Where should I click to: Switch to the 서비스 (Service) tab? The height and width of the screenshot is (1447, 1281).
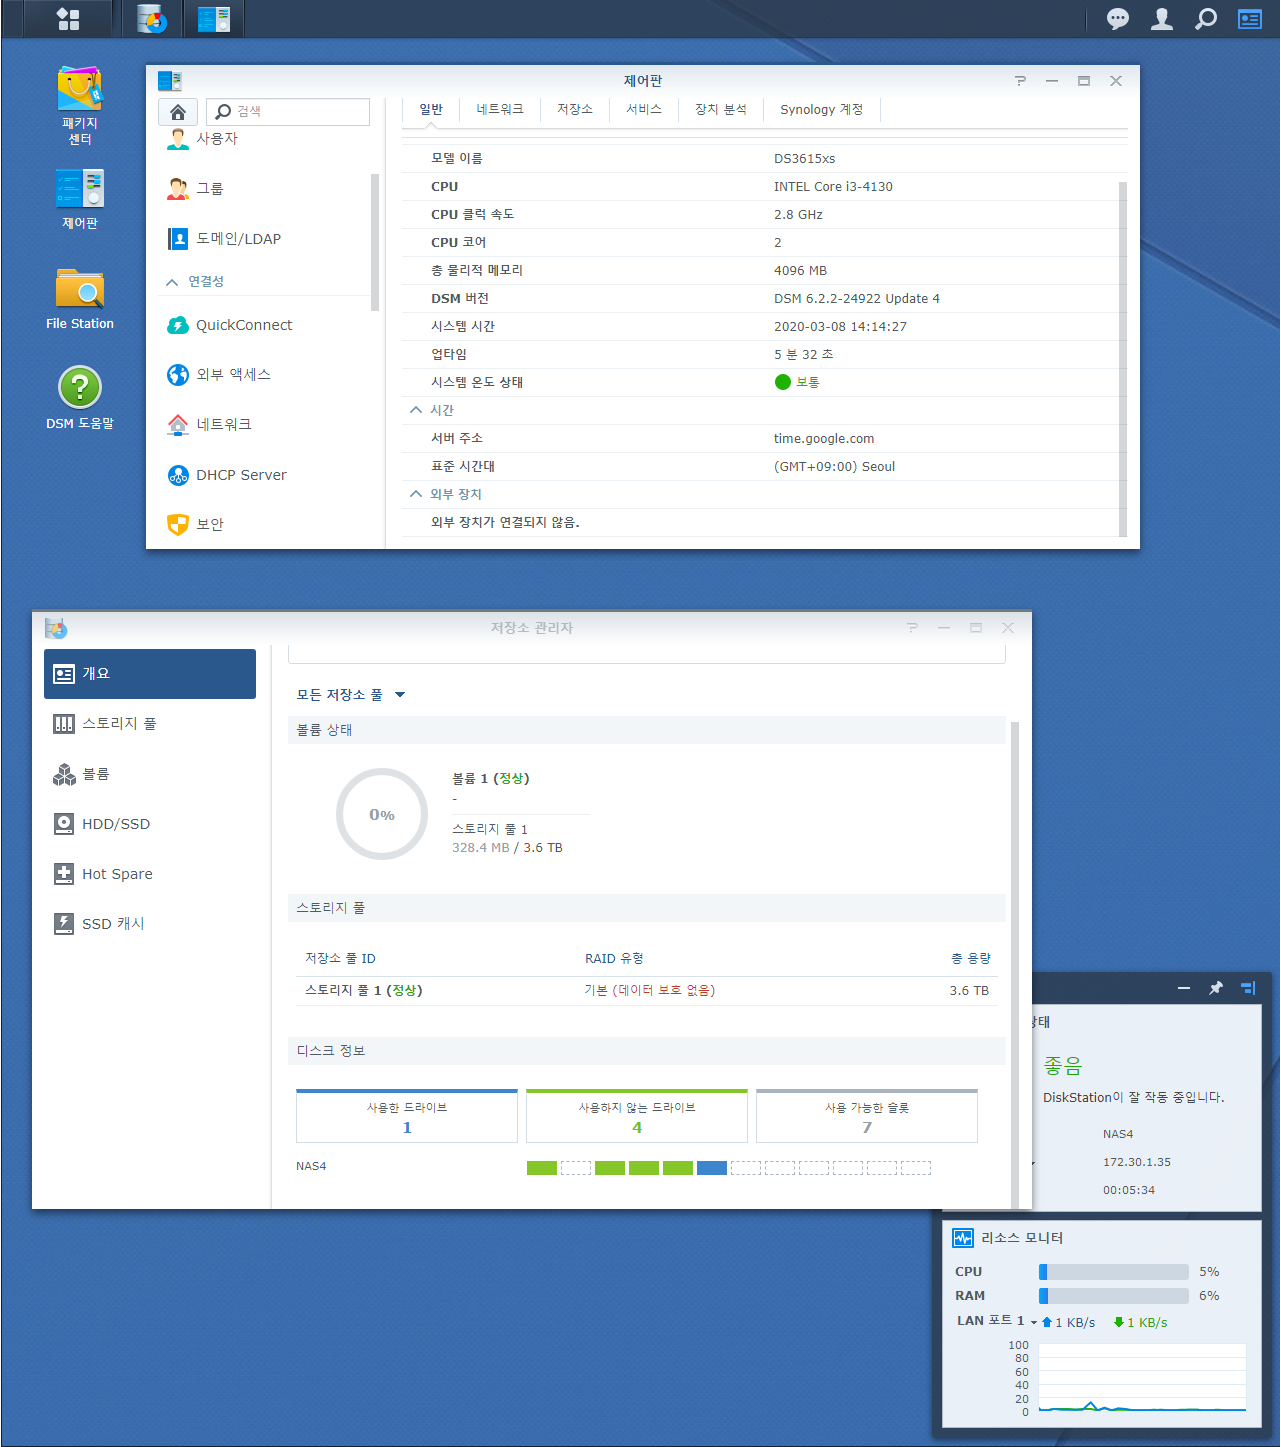point(644,110)
